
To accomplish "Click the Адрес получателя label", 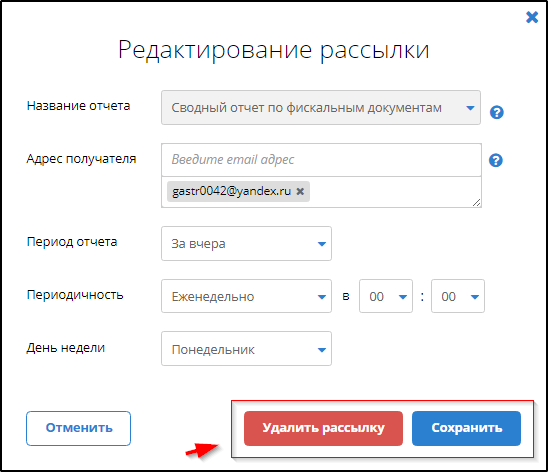I will [81, 159].
